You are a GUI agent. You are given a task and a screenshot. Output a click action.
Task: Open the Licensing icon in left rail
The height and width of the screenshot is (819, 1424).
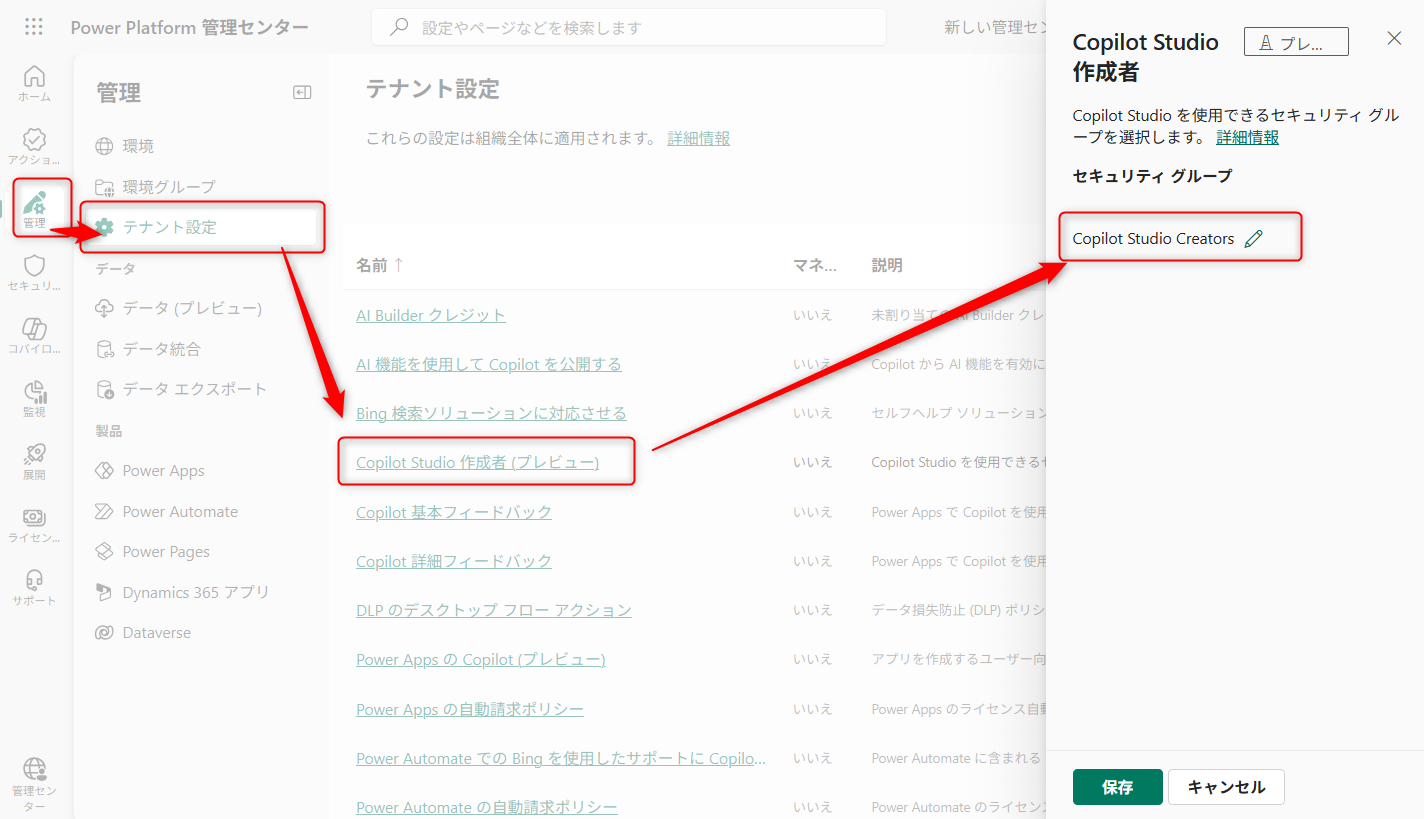point(34,524)
